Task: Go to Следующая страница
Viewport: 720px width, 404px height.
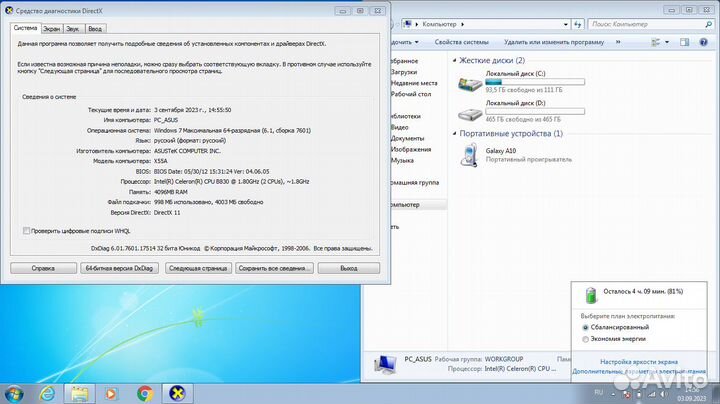Action: 198,268
